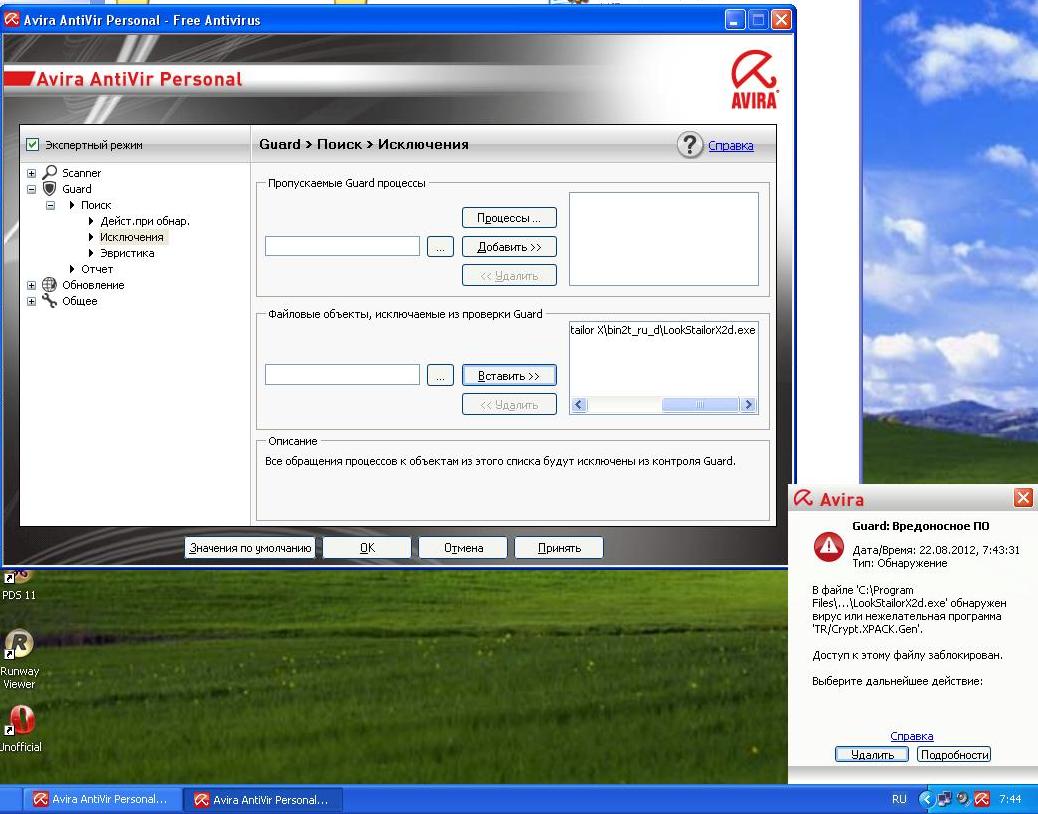The image size is (1038, 814).
Task: Expand hidden tray icons arrow
Action: 927,799
